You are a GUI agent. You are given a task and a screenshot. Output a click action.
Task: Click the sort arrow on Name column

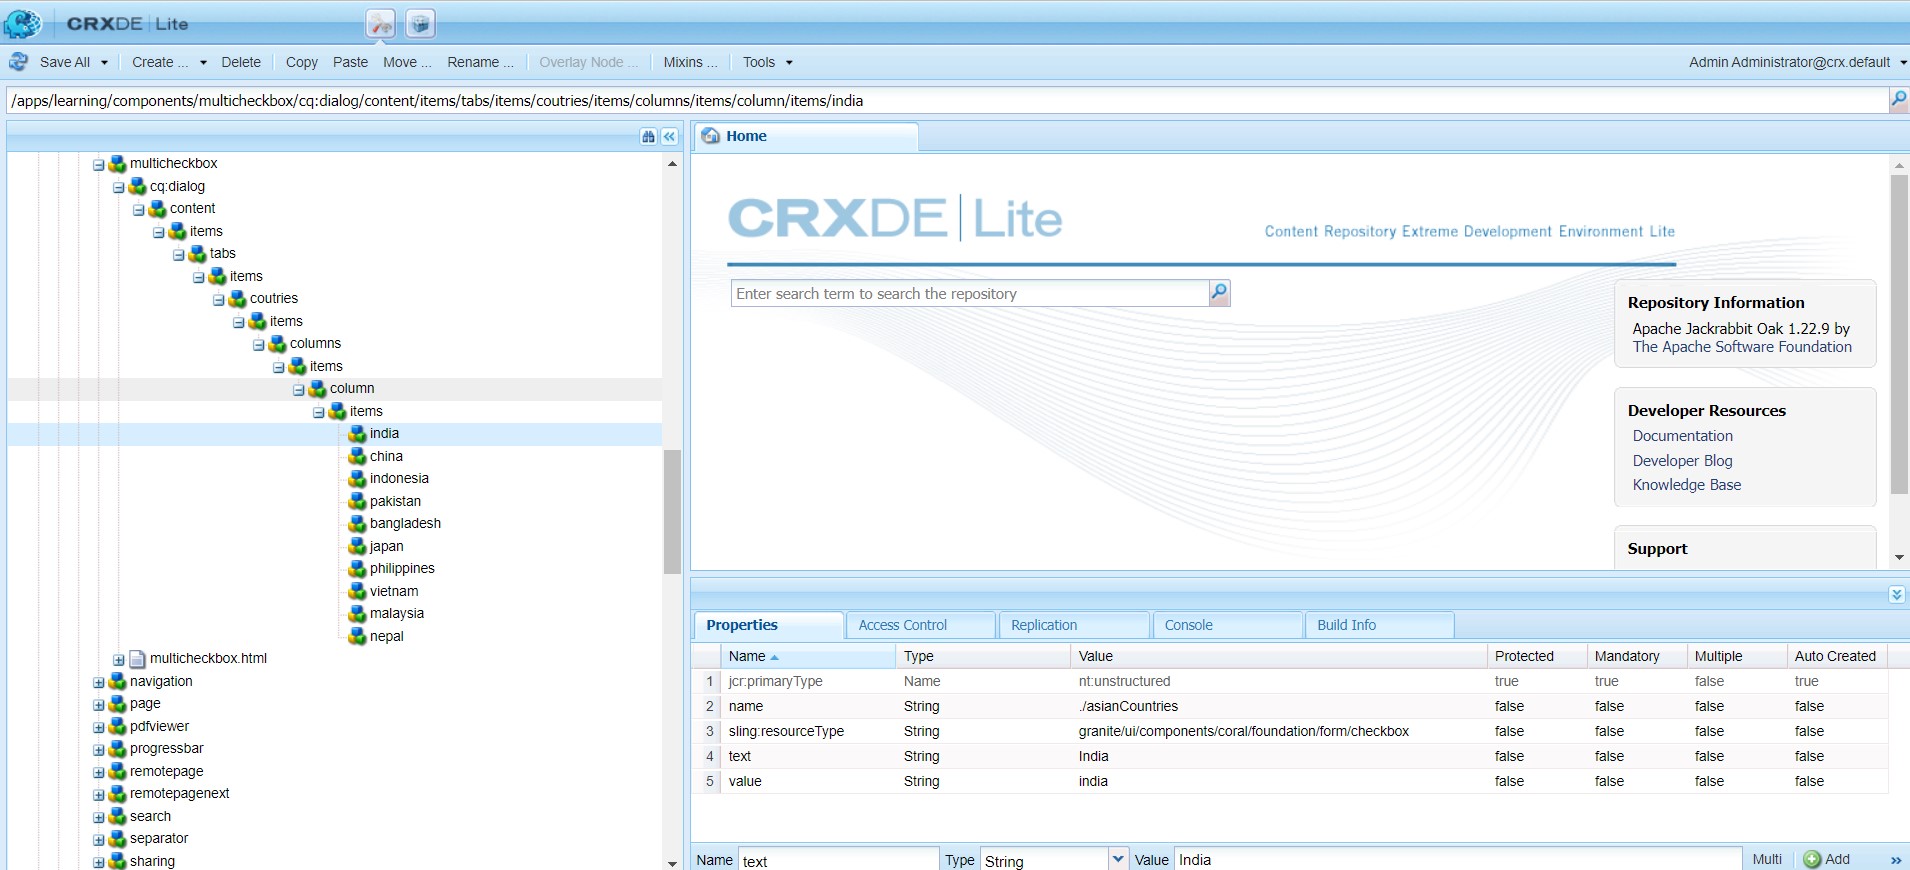click(x=774, y=657)
